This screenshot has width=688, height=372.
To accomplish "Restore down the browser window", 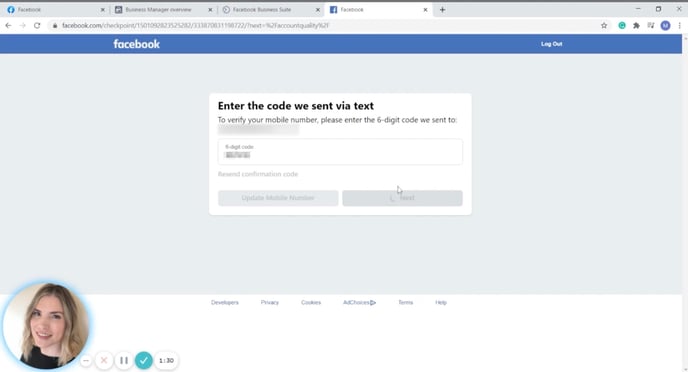I will (658, 9).
